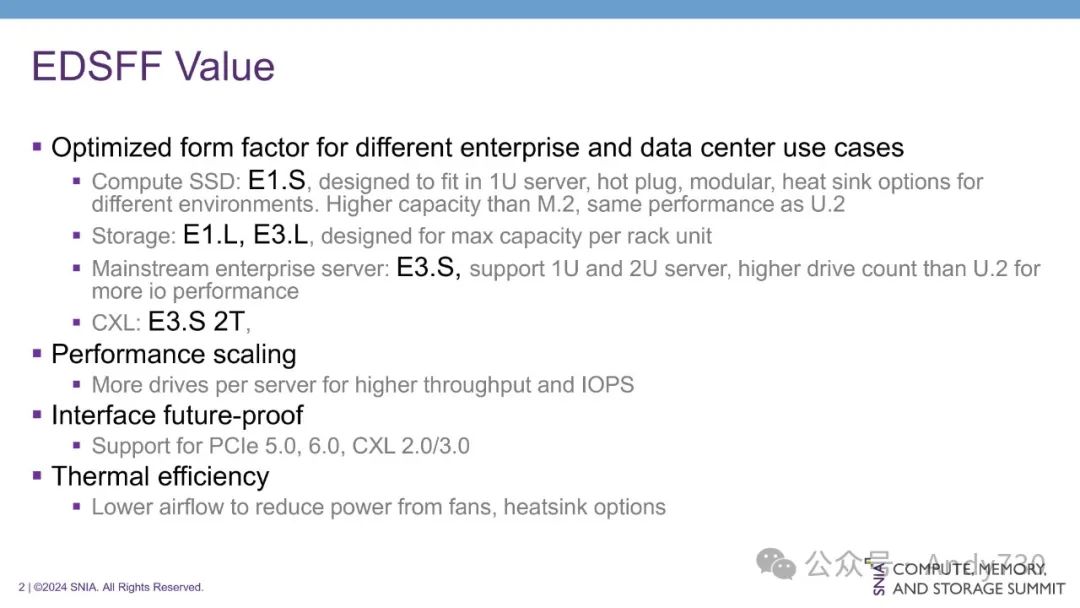Click the Lower airflow heatsink options line

tap(378, 507)
